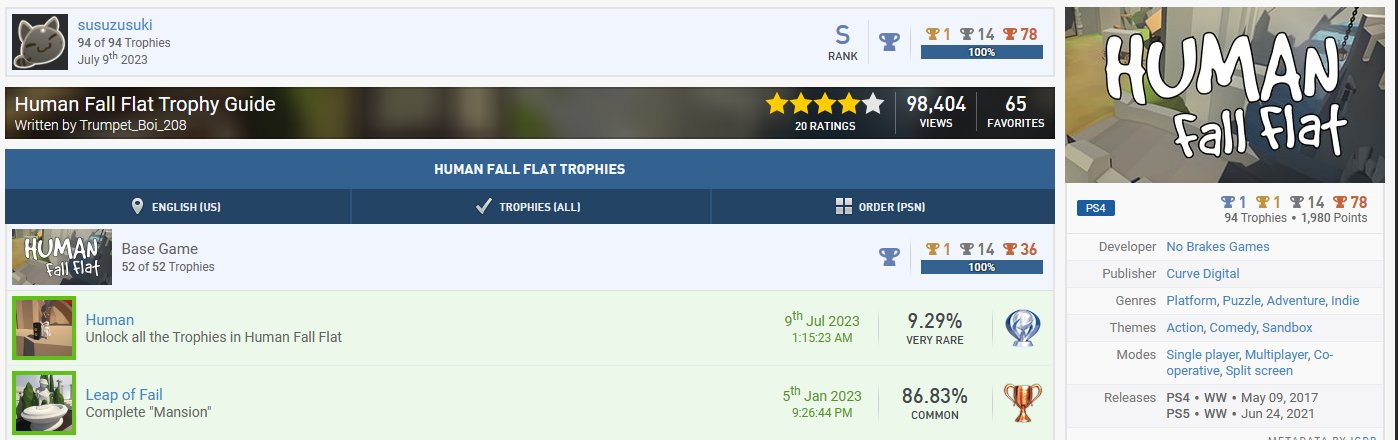The width and height of the screenshot is (1398, 440).
Task: Click the trophy icon in Base Game row
Action: click(888, 257)
